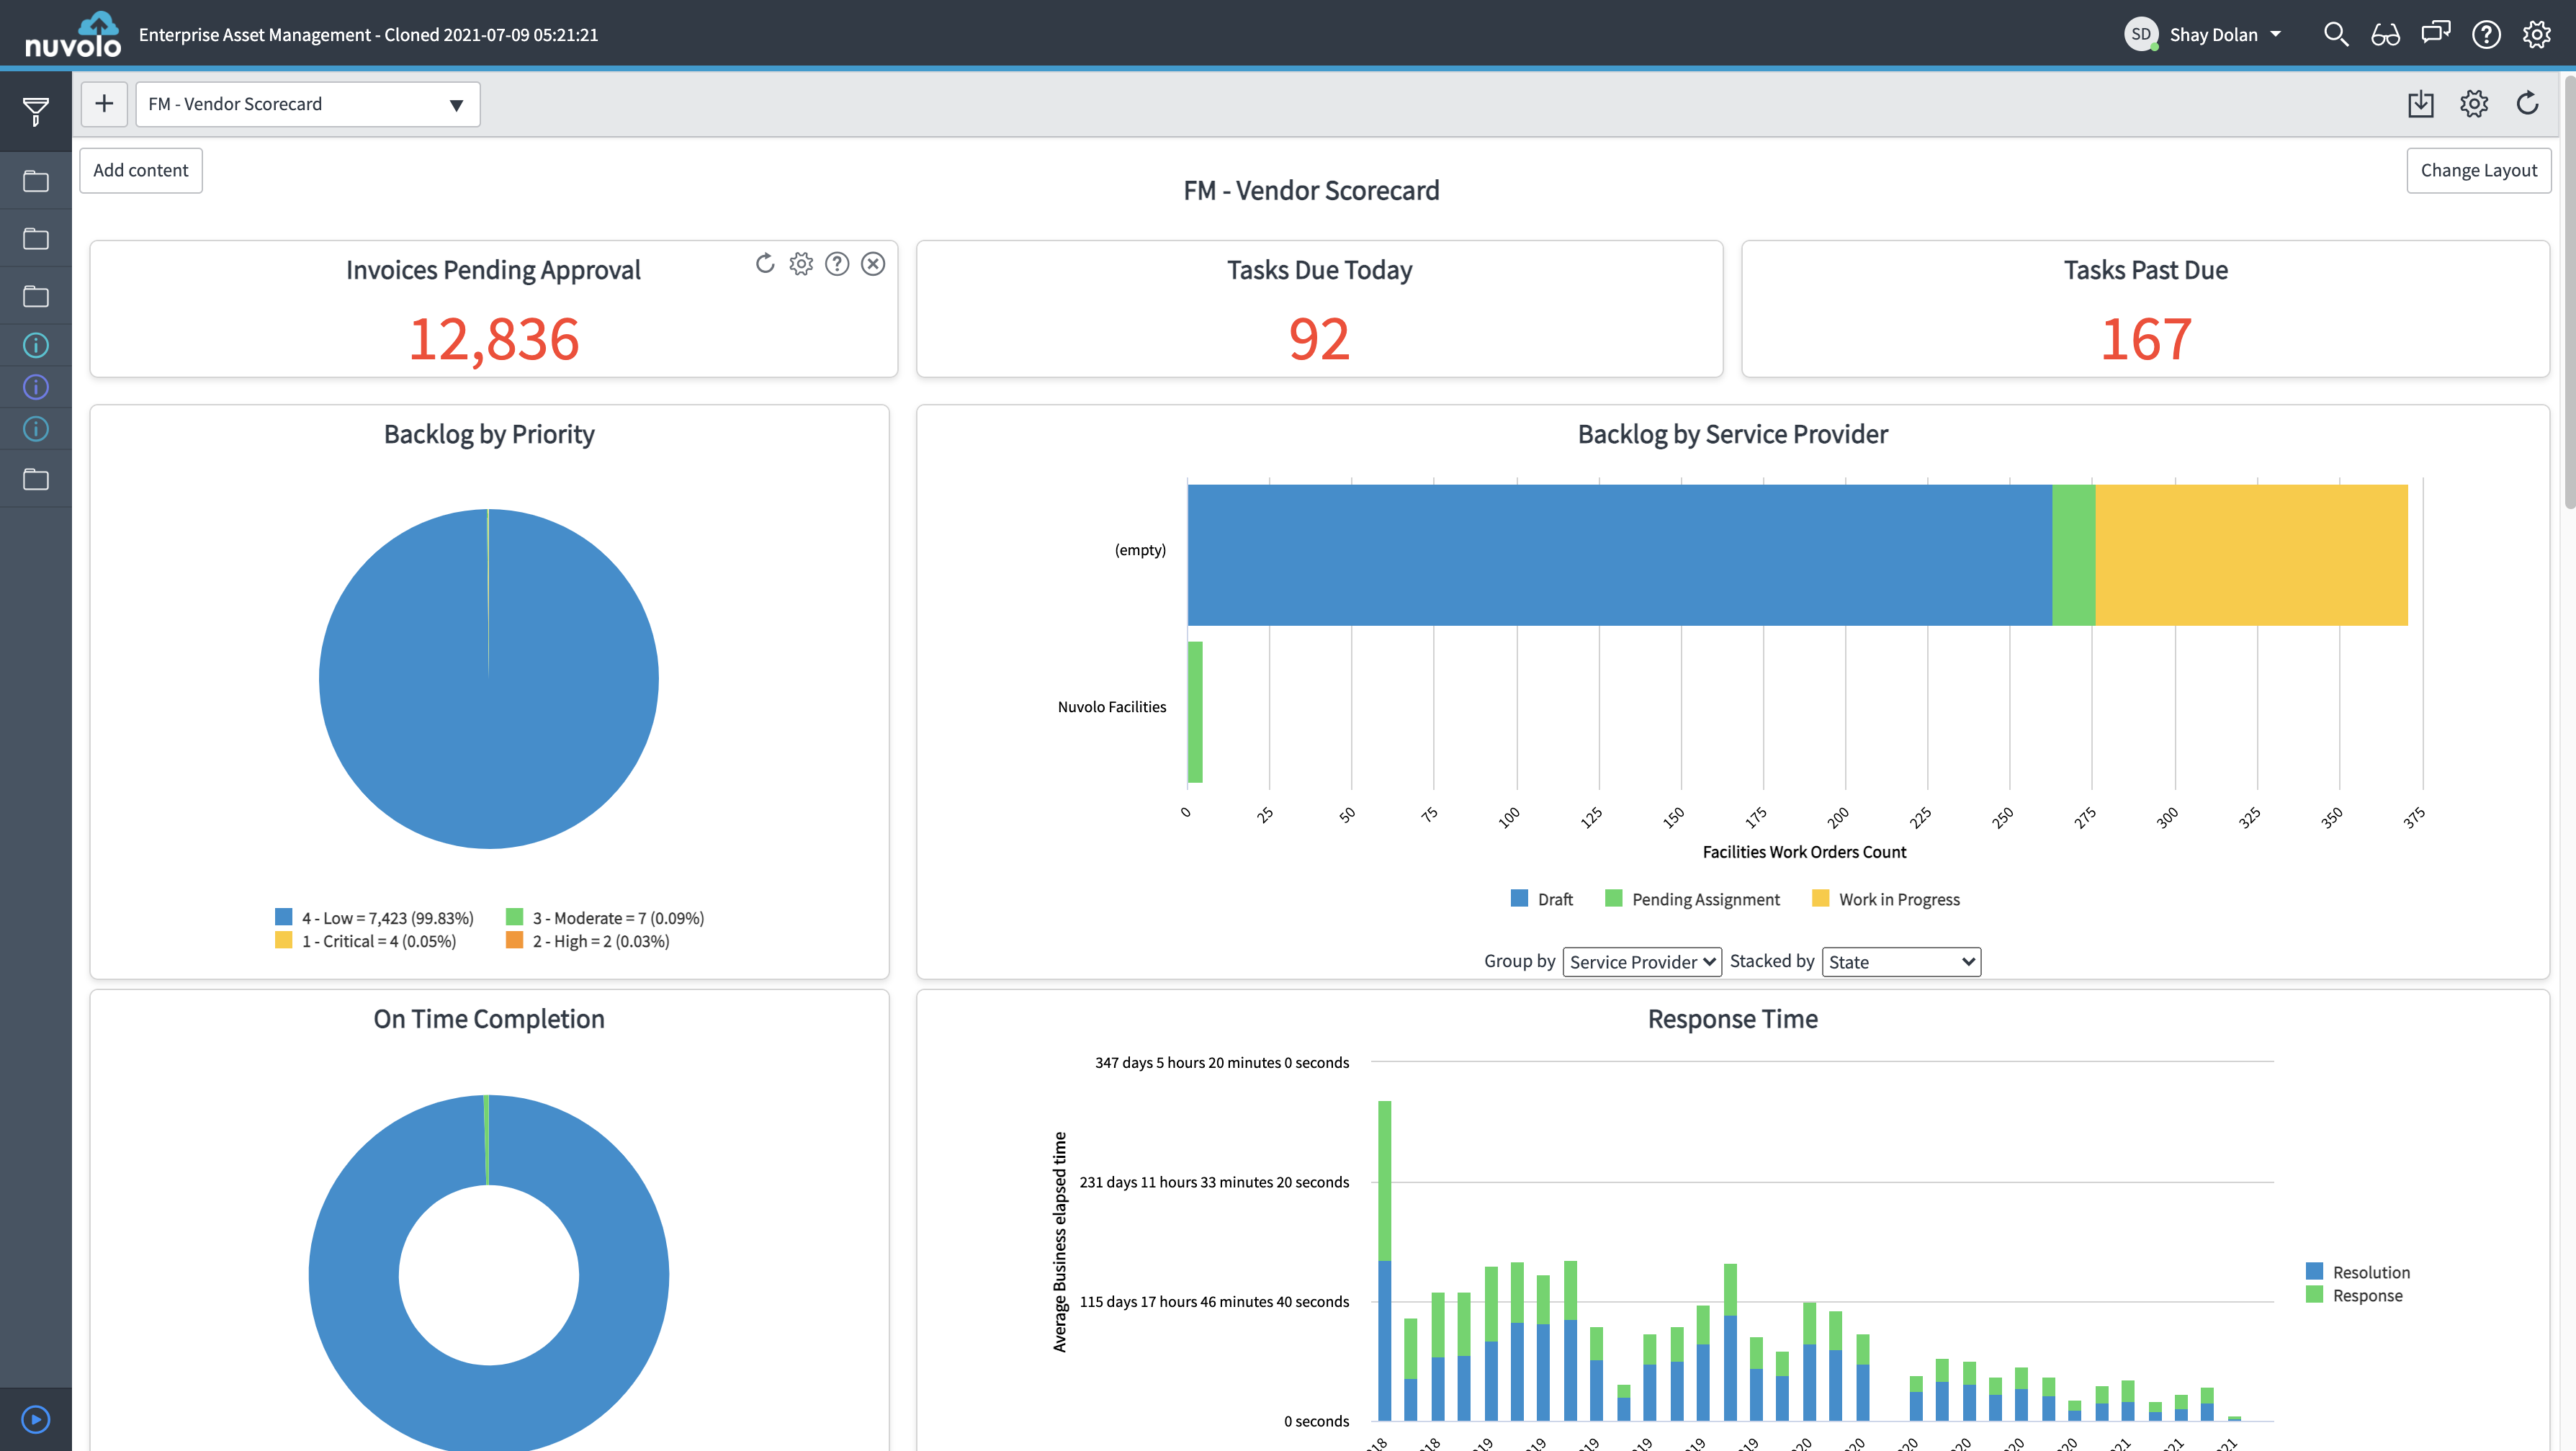Click the Change Layout button
The image size is (2576, 1451).
tap(2477, 170)
